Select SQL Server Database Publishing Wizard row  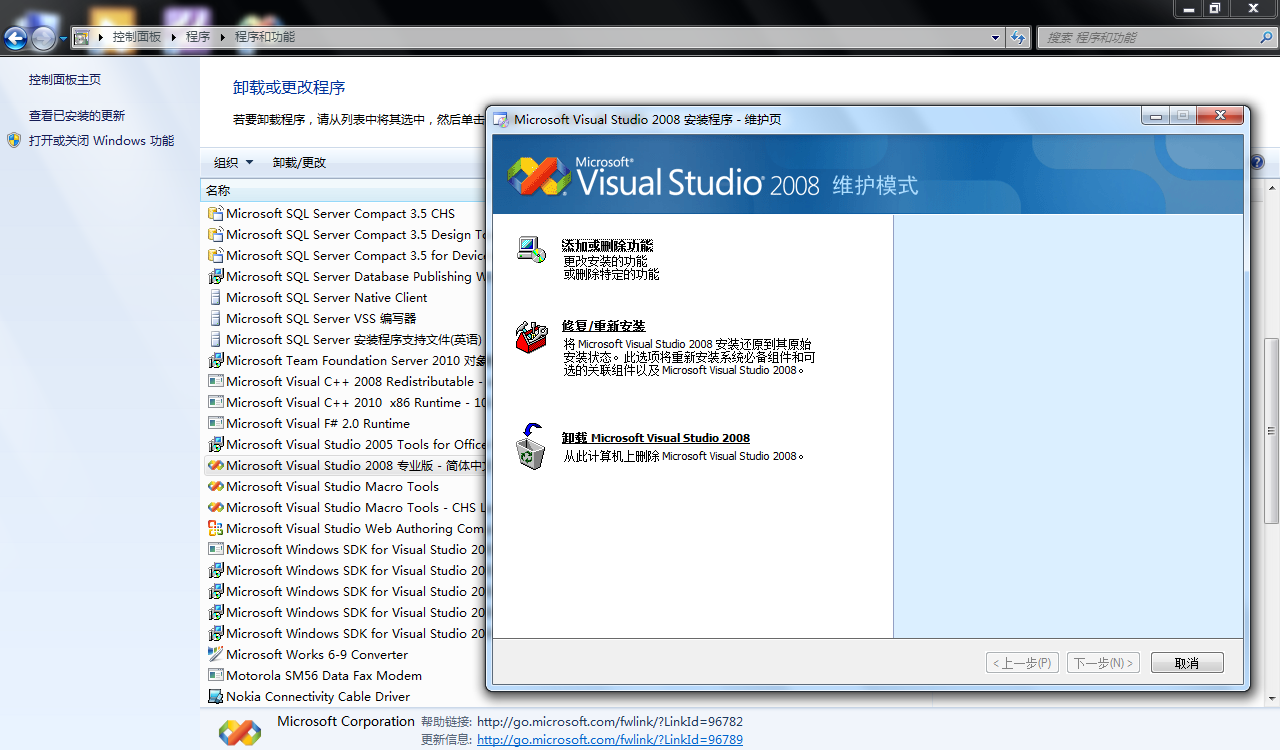[345, 276]
